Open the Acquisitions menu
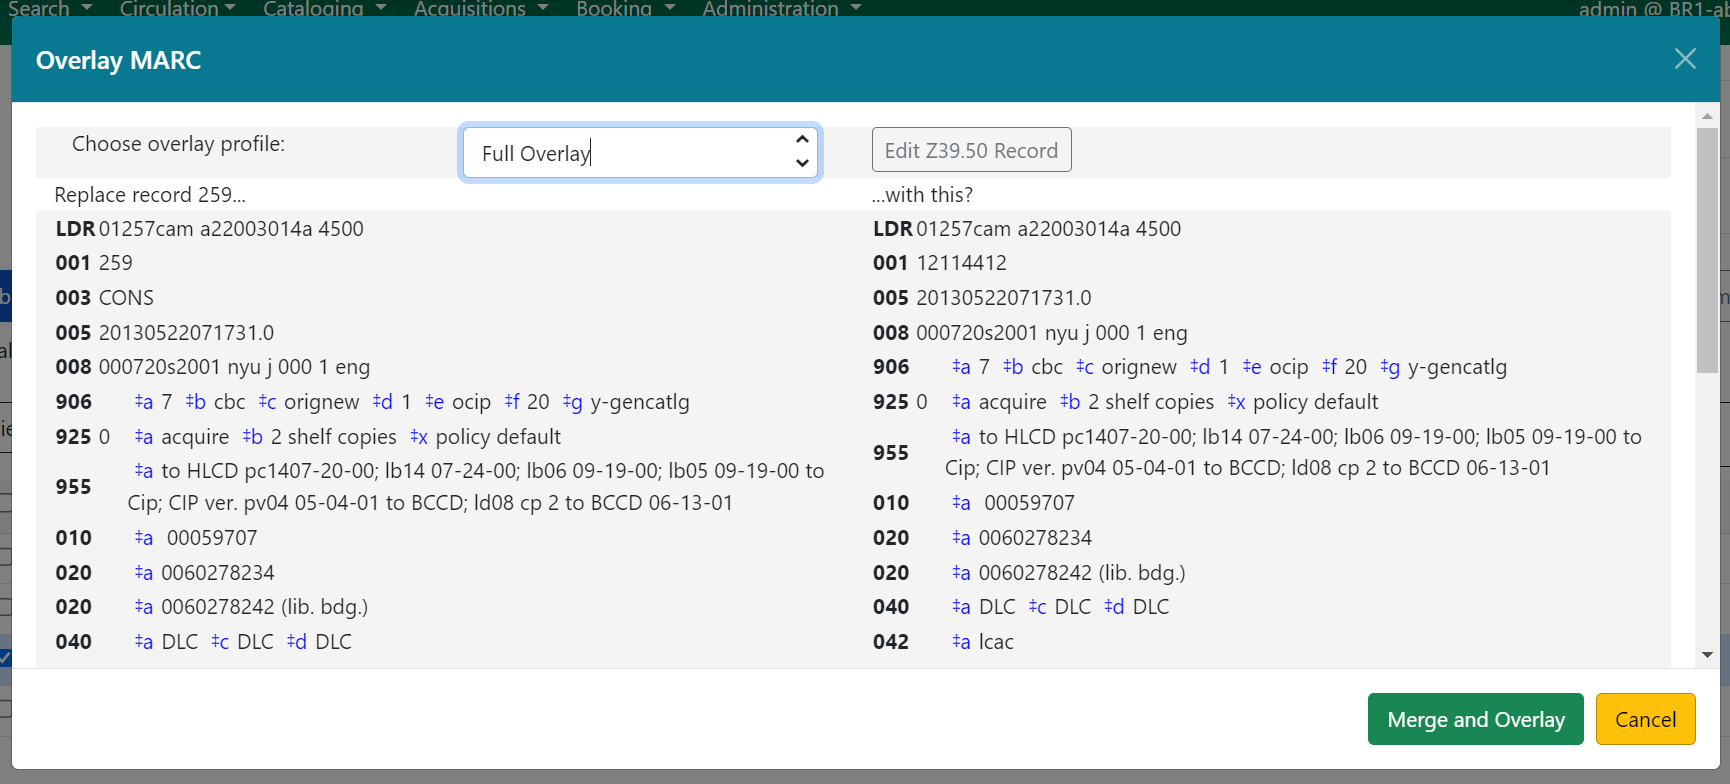The image size is (1730, 784). [481, 9]
